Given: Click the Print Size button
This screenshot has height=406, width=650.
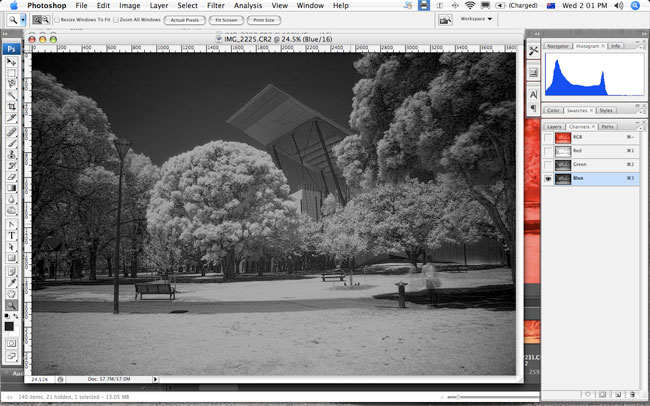Looking at the screenshot, I should (264, 20).
